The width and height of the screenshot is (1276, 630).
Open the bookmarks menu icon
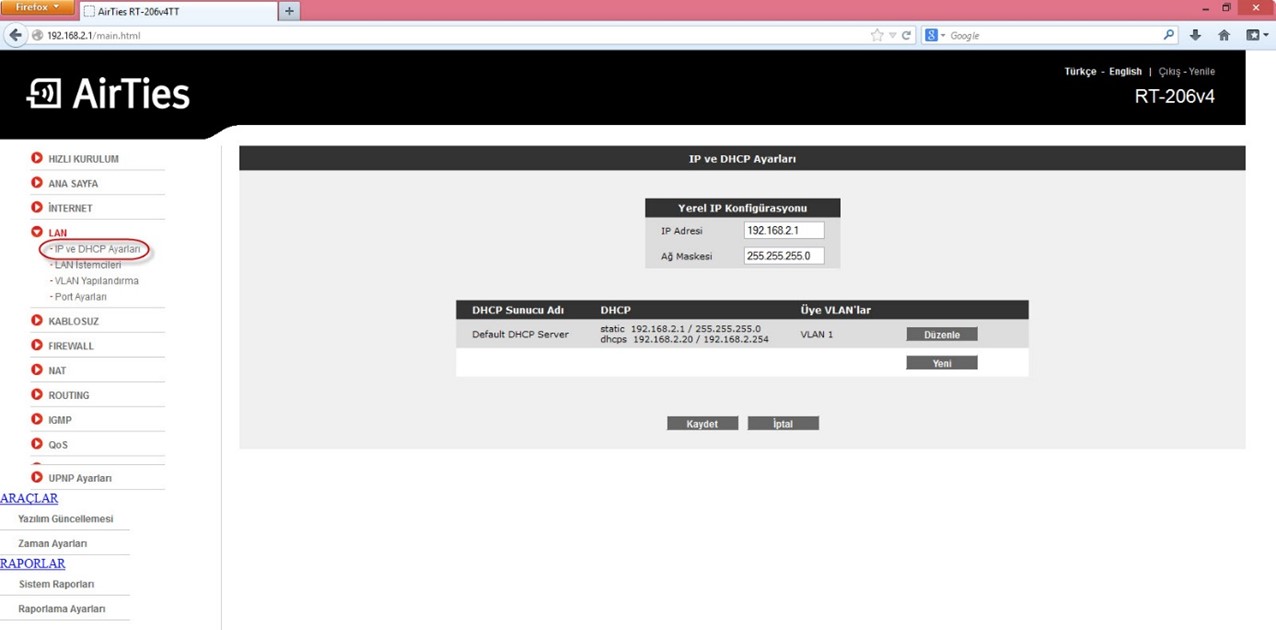pos(1256,35)
